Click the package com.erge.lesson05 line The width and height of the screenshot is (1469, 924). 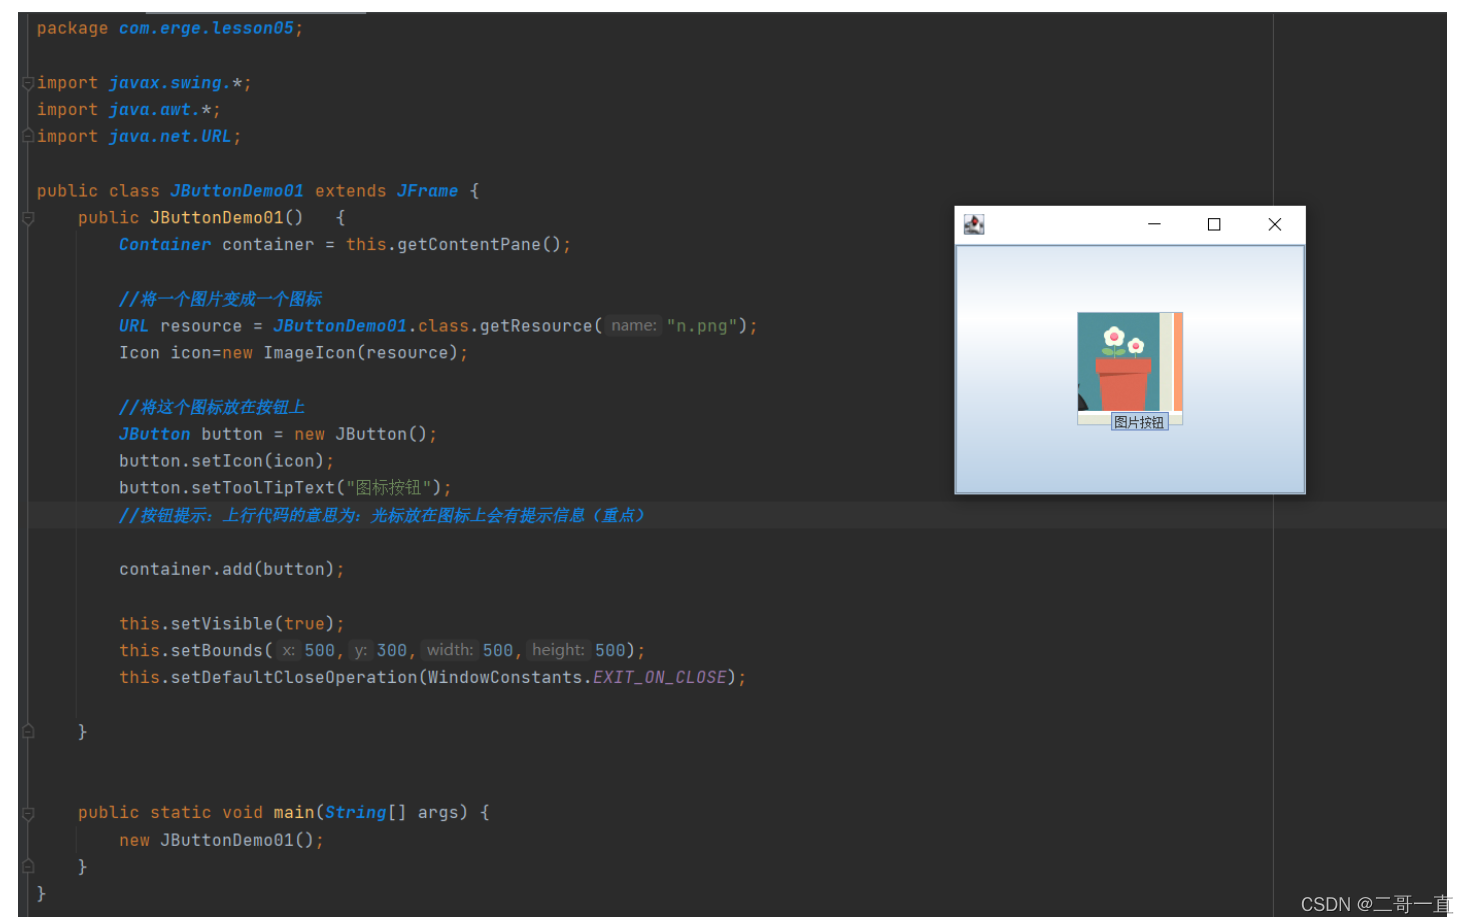click(x=170, y=28)
